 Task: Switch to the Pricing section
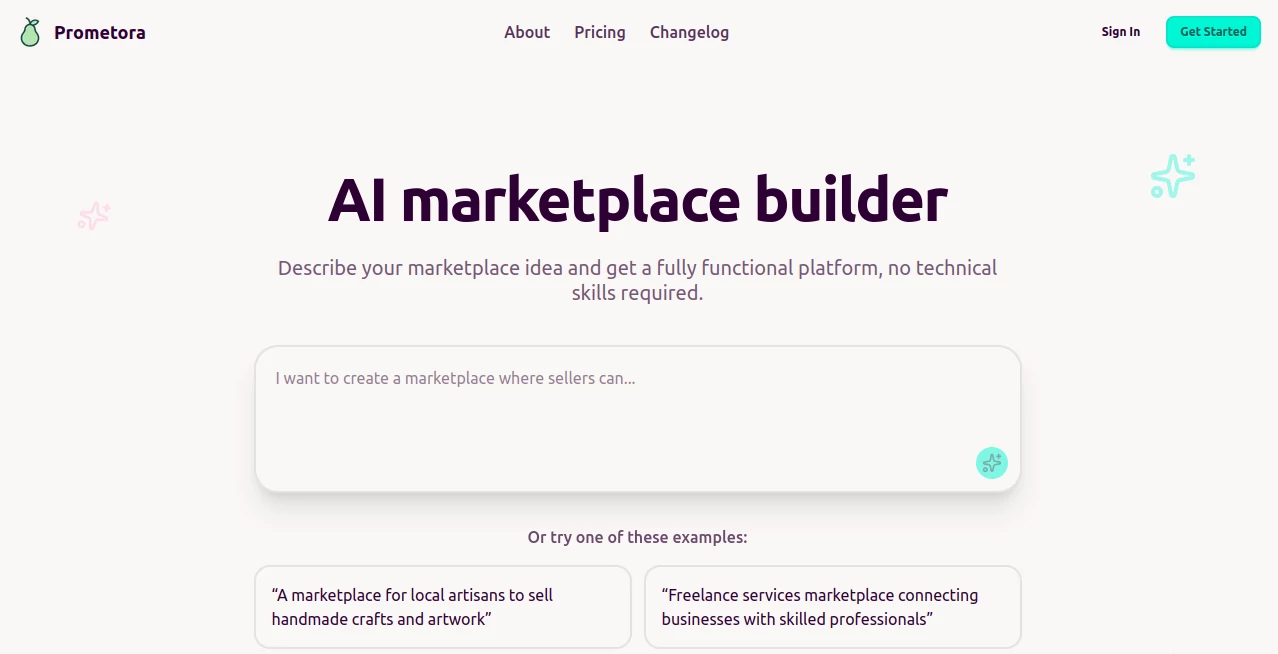click(599, 32)
